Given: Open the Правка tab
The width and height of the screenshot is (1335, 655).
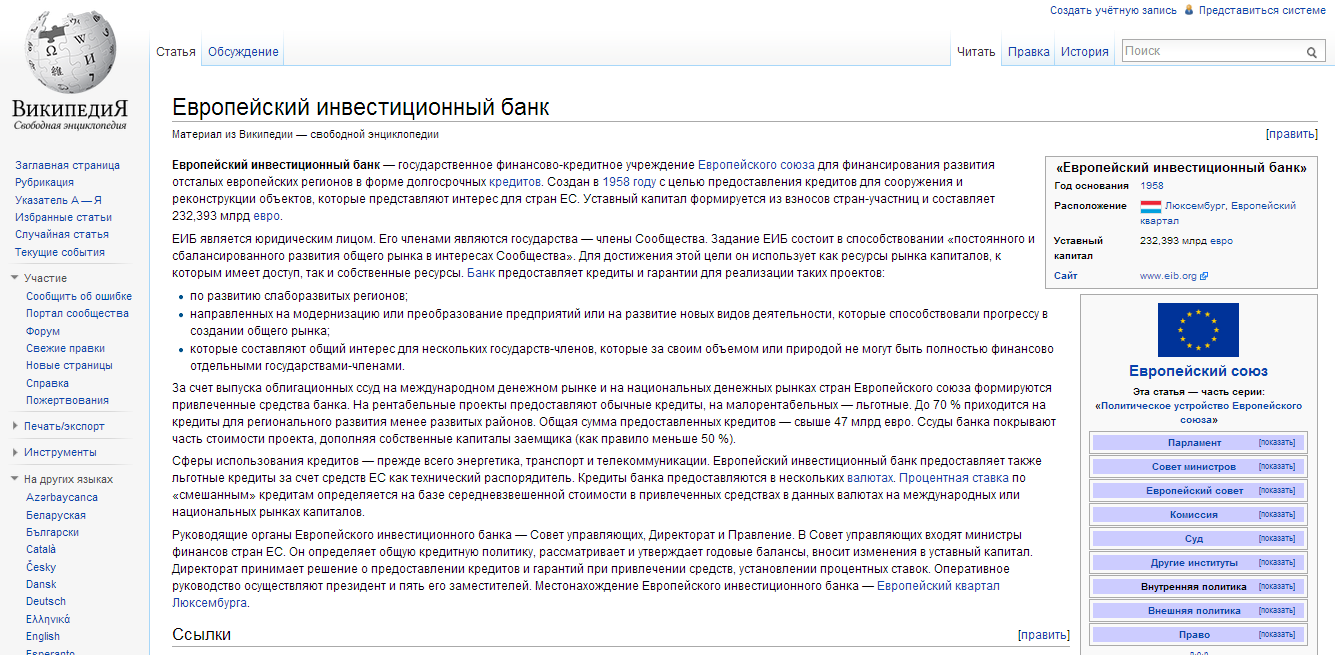Looking at the screenshot, I should [1029, 52].
